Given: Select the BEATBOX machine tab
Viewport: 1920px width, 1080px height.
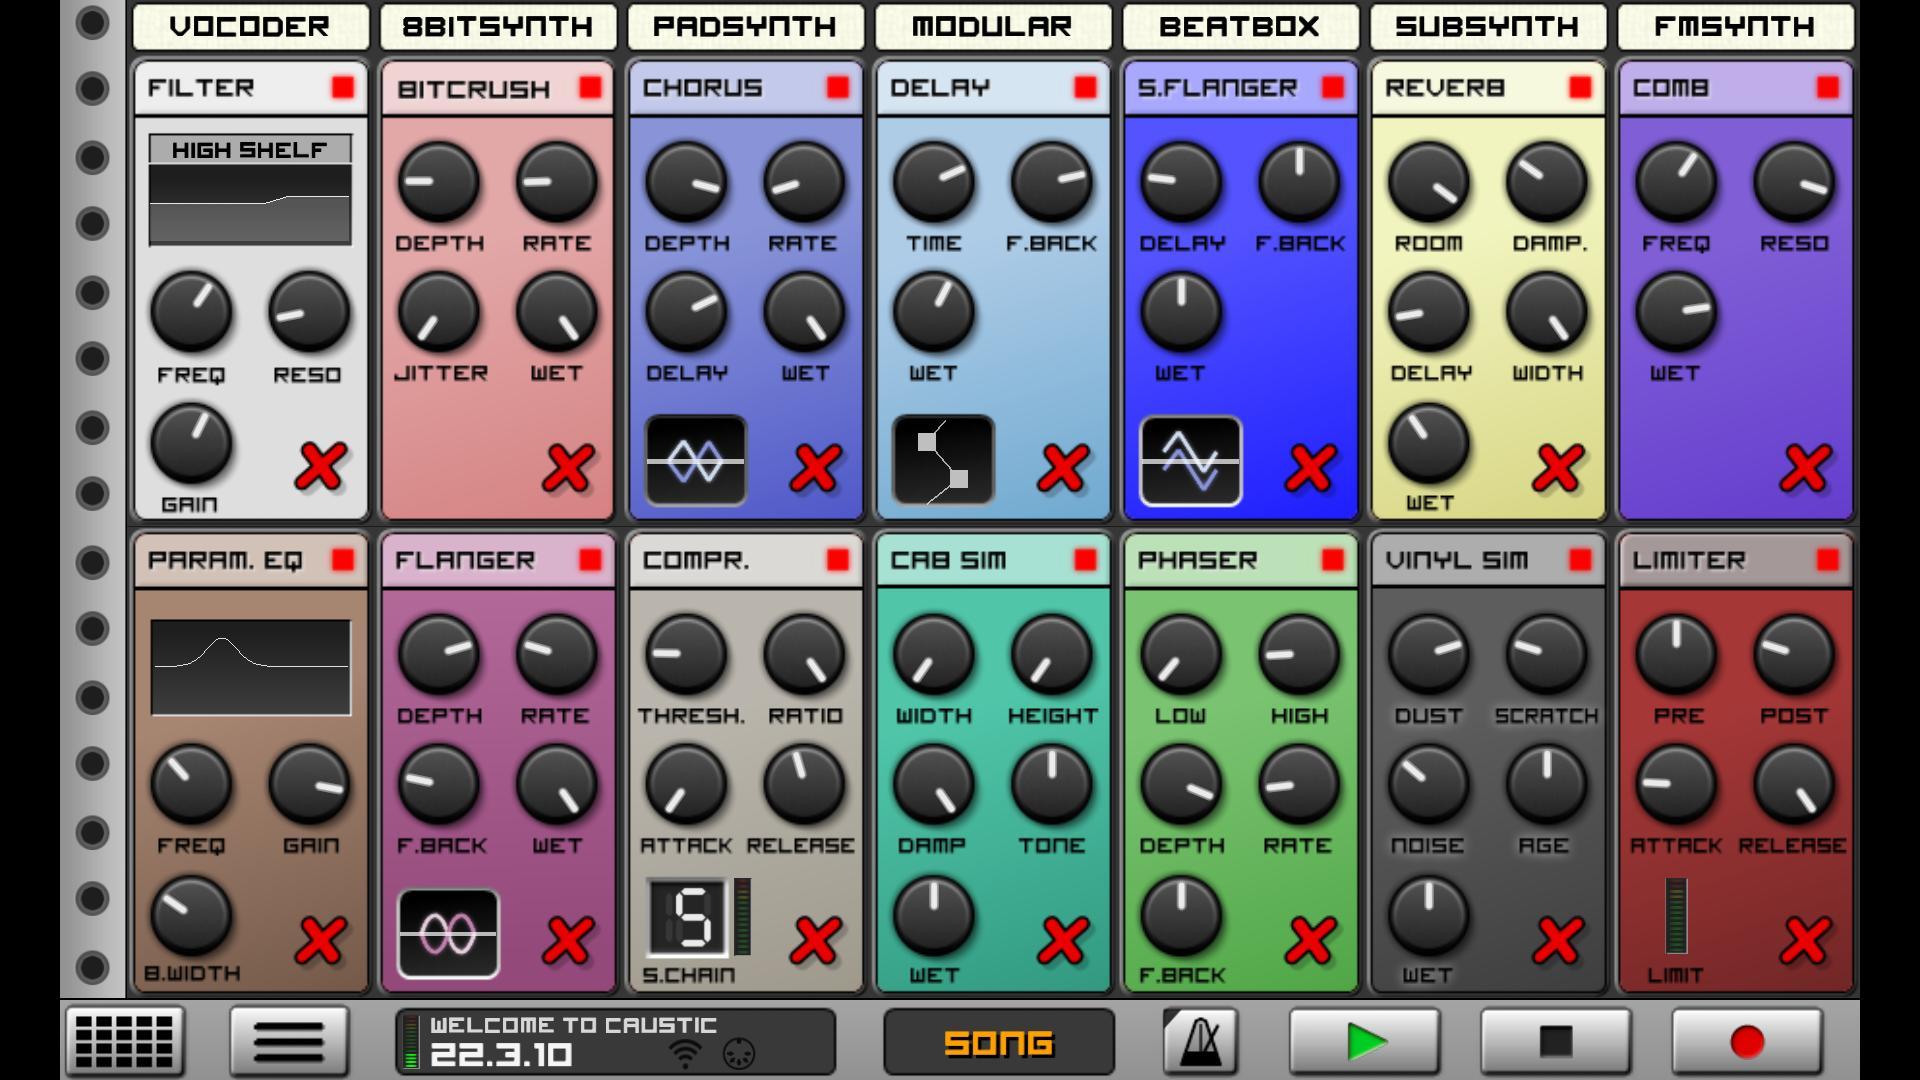Looking at the screenshot, I should pos(1240,27).
